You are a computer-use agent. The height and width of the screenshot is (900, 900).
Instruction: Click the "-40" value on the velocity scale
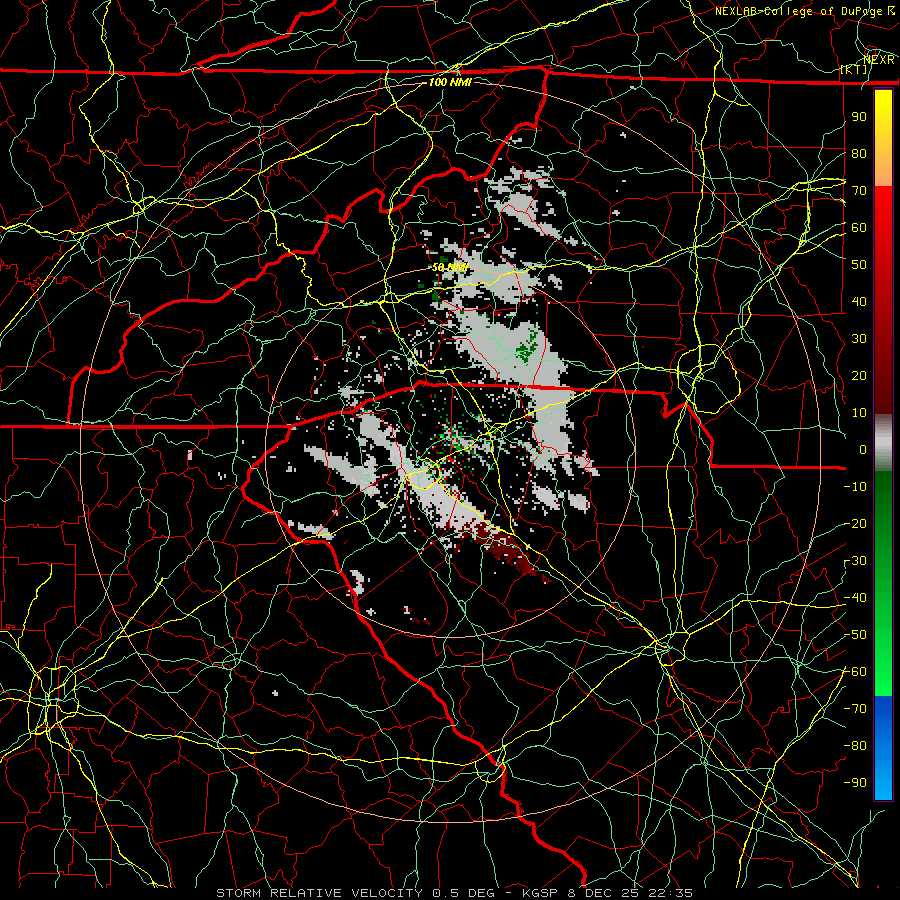[855, 598]
